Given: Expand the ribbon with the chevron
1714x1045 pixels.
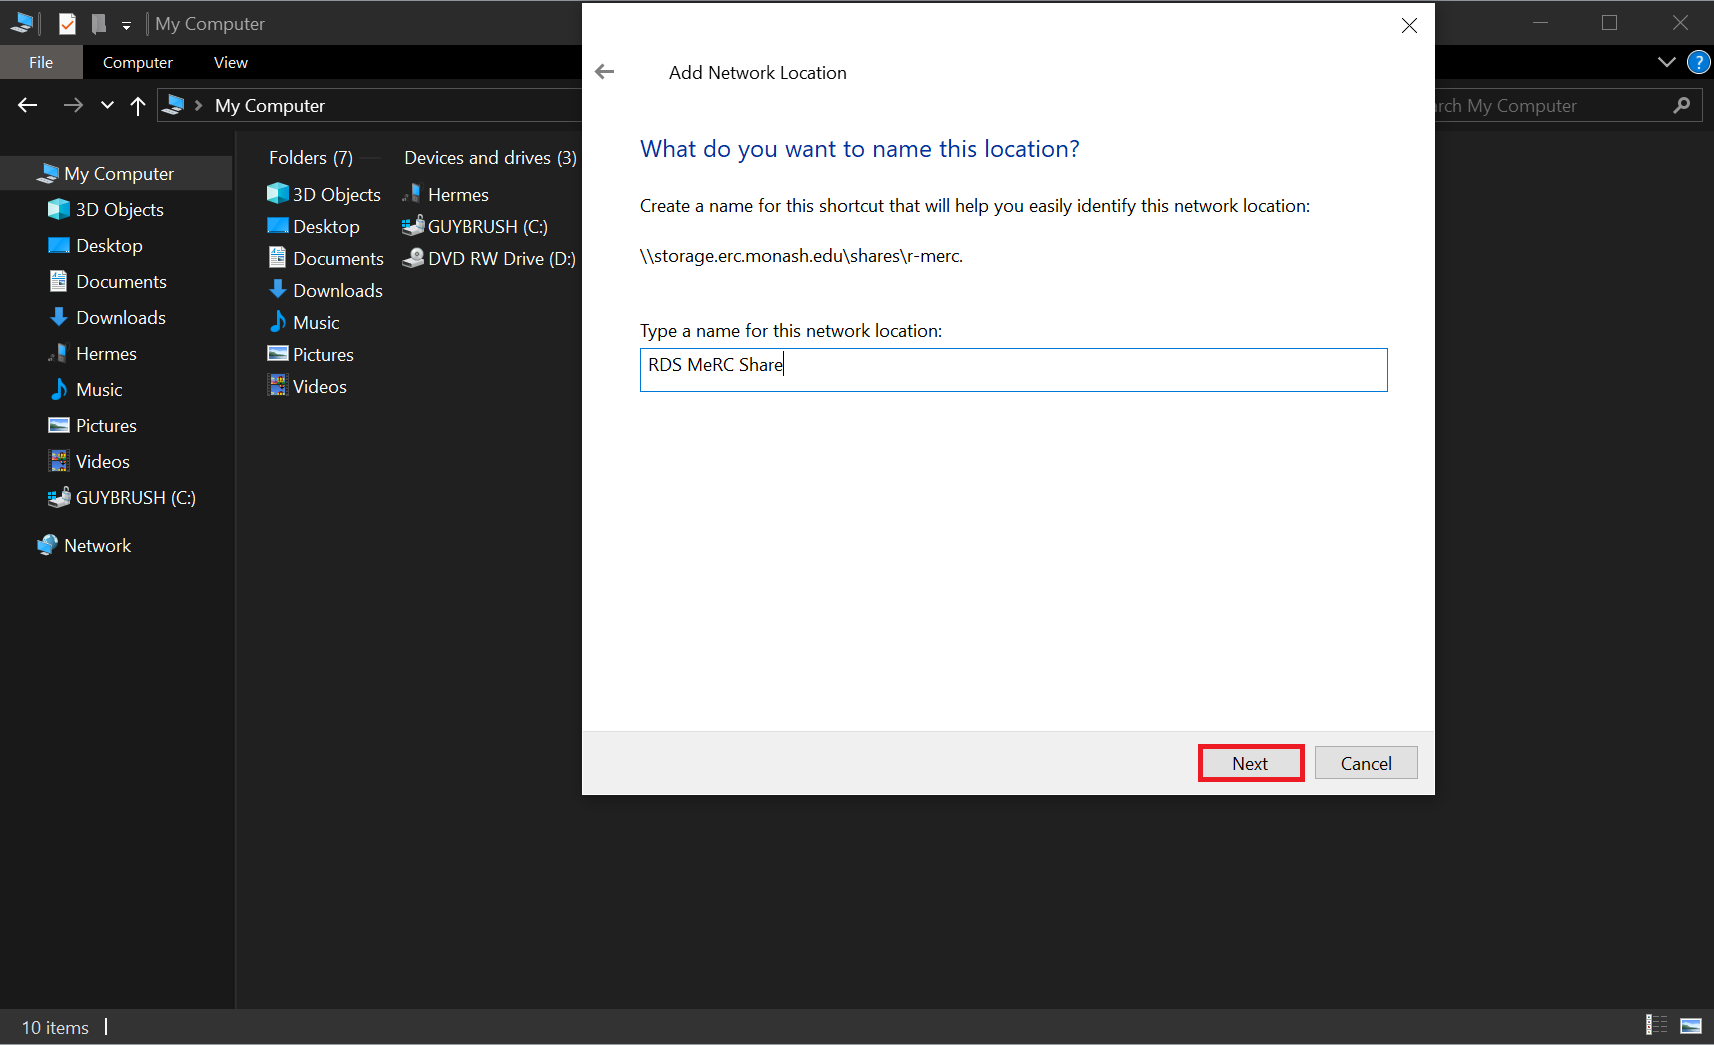Looking at the screenshot, I should (x=1666, y=62).
